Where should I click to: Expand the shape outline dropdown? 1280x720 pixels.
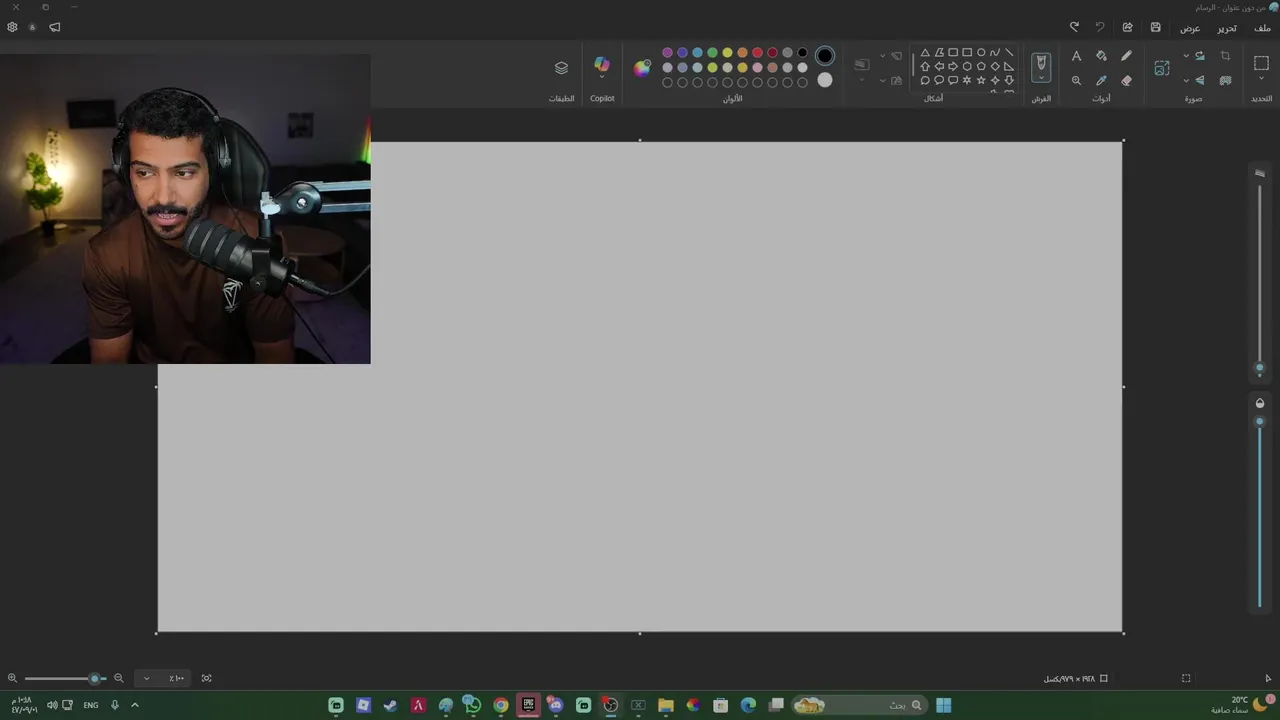click(883, 56)
